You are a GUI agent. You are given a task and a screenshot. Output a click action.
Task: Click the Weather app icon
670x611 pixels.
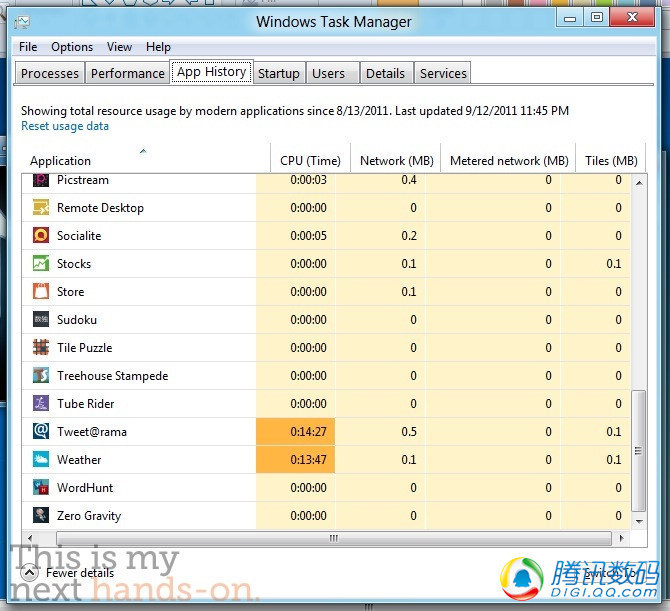click(x=41, y=459)
